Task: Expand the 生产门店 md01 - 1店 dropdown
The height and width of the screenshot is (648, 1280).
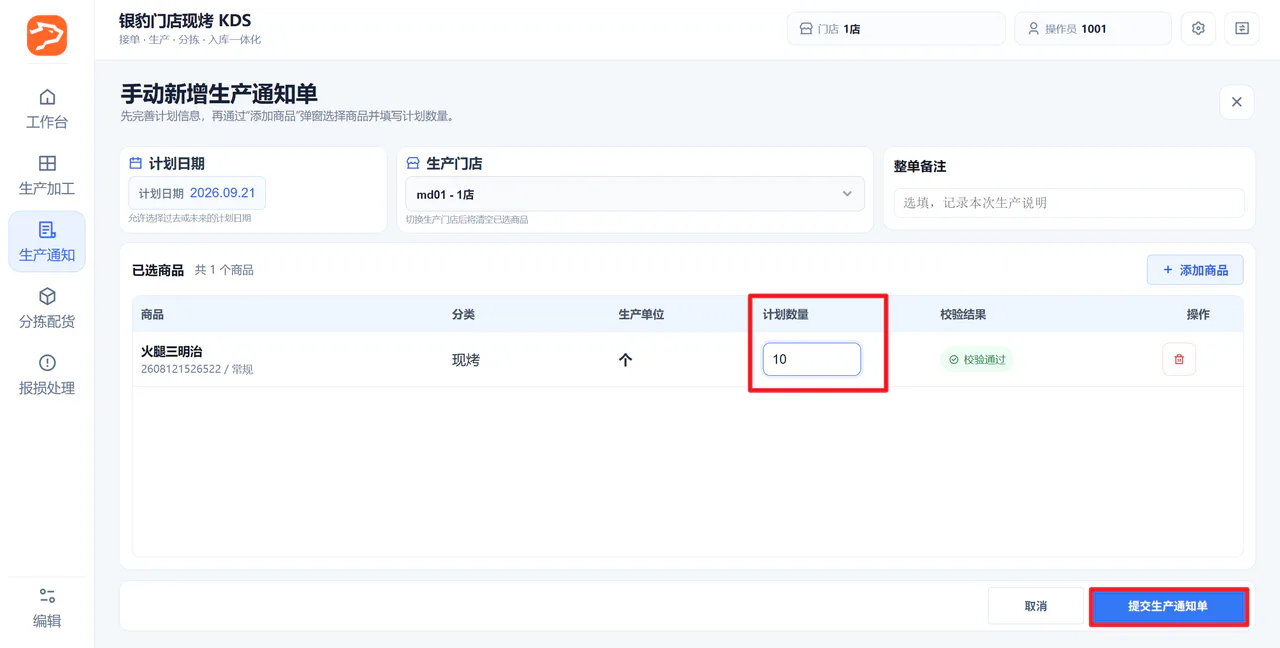Action: tap(634, 194)
